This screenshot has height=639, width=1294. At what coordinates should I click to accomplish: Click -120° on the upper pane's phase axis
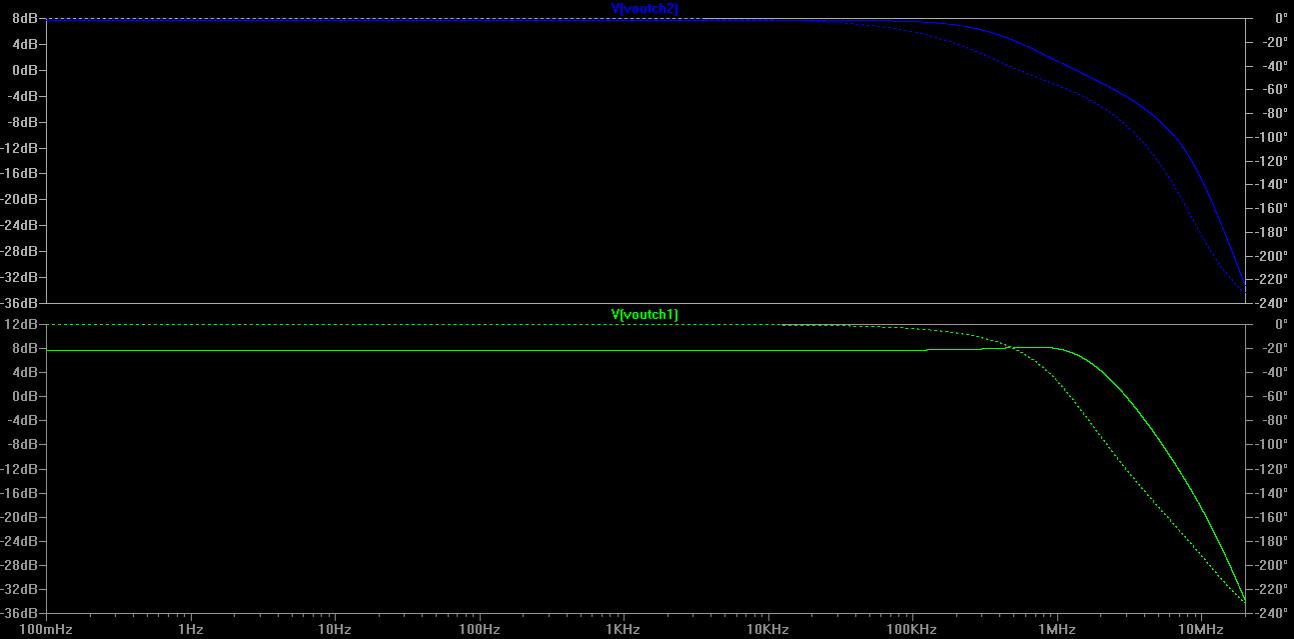[x=1271, y=161]
